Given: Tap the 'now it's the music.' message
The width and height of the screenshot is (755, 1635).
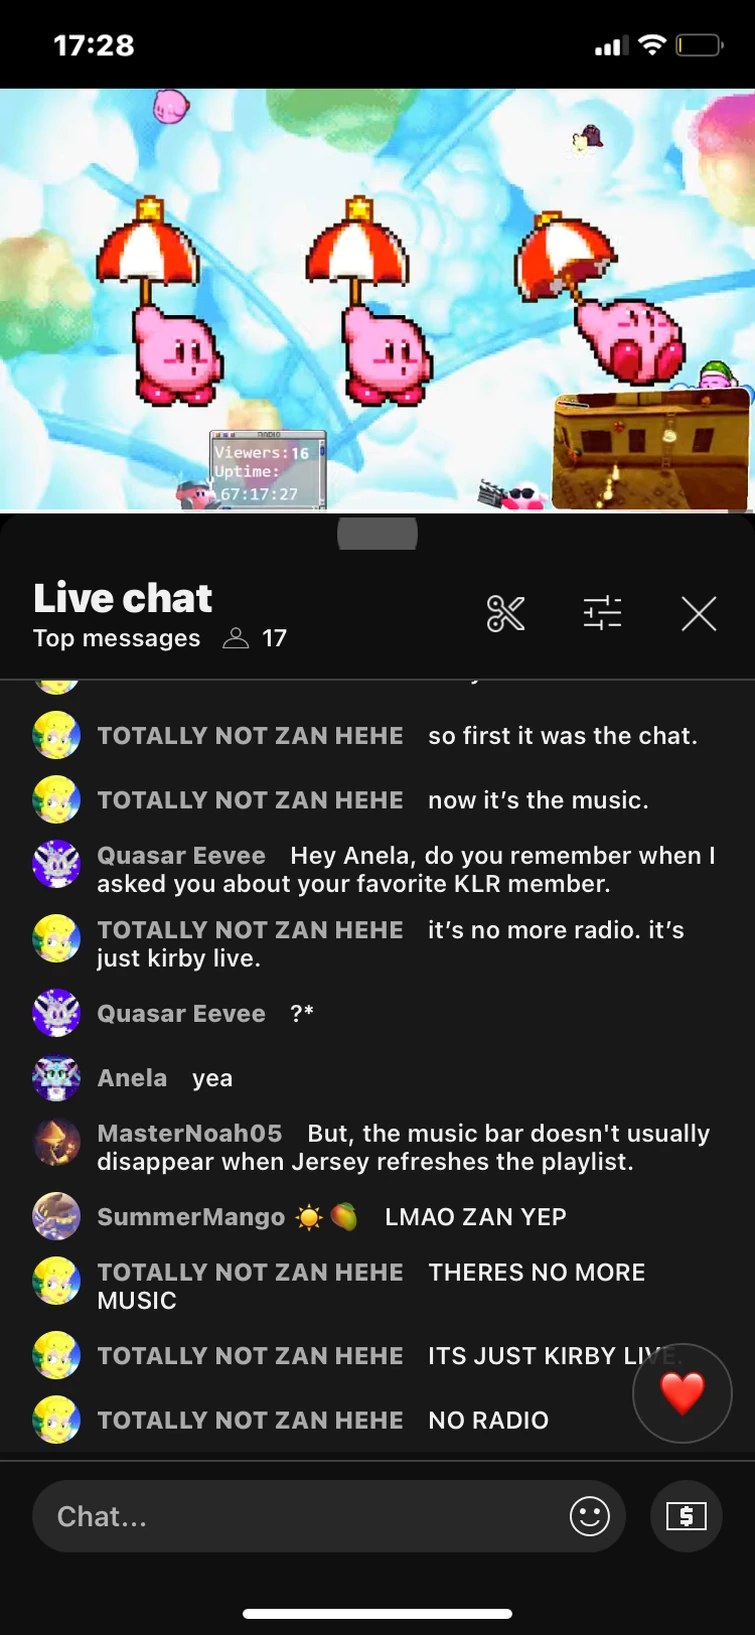Looking at the screenshot, I should [x=538, y=800].
